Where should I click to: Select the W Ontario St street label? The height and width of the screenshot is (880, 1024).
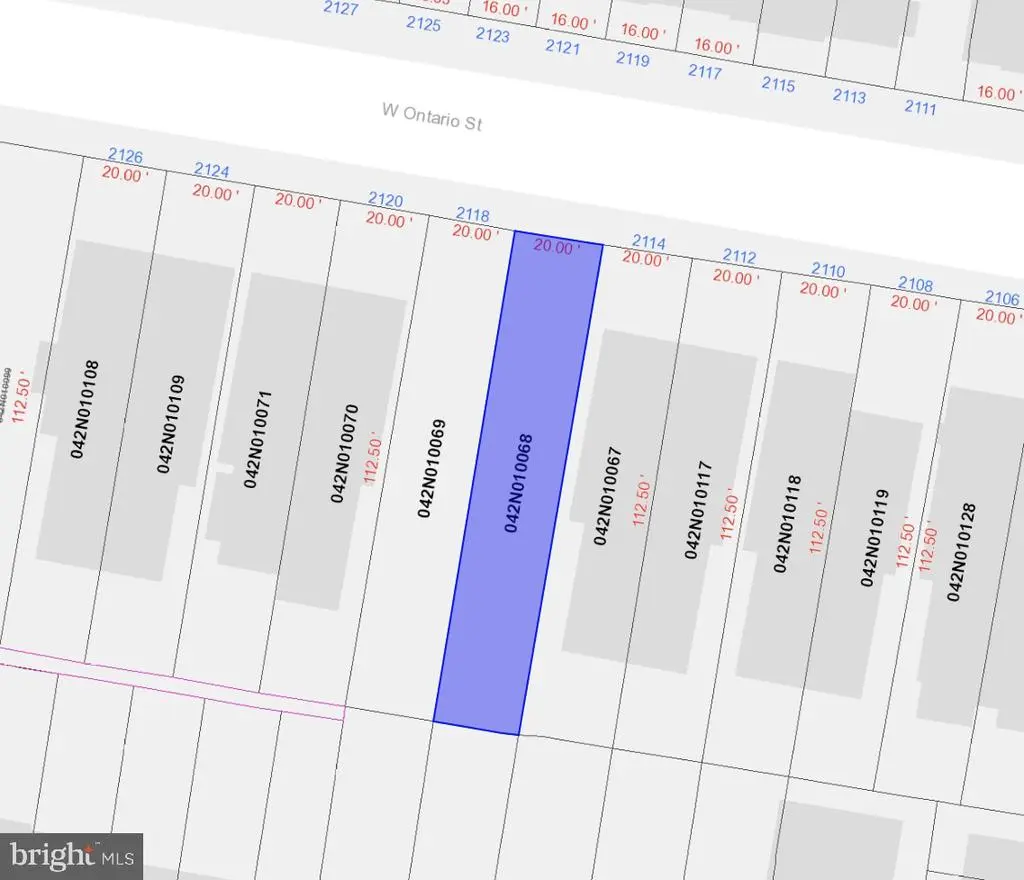(432, 117)
